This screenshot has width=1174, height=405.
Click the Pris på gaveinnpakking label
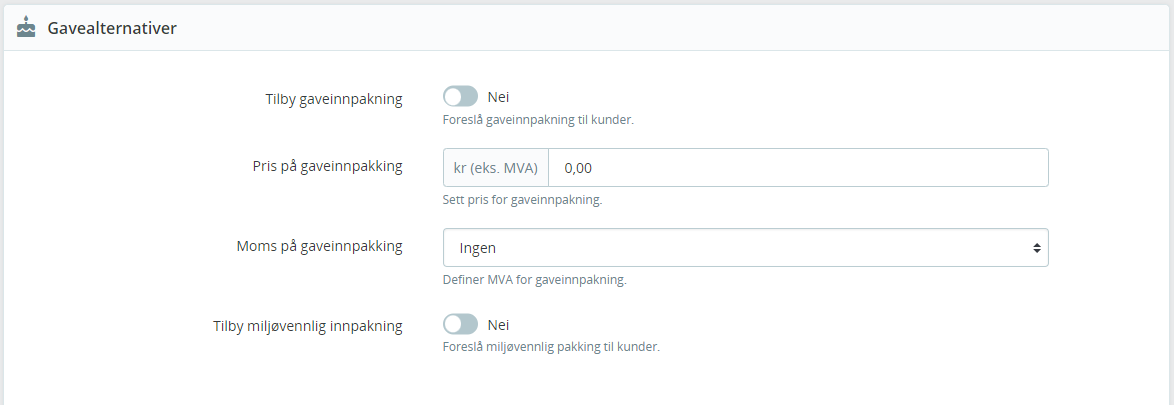pos(327,167)
